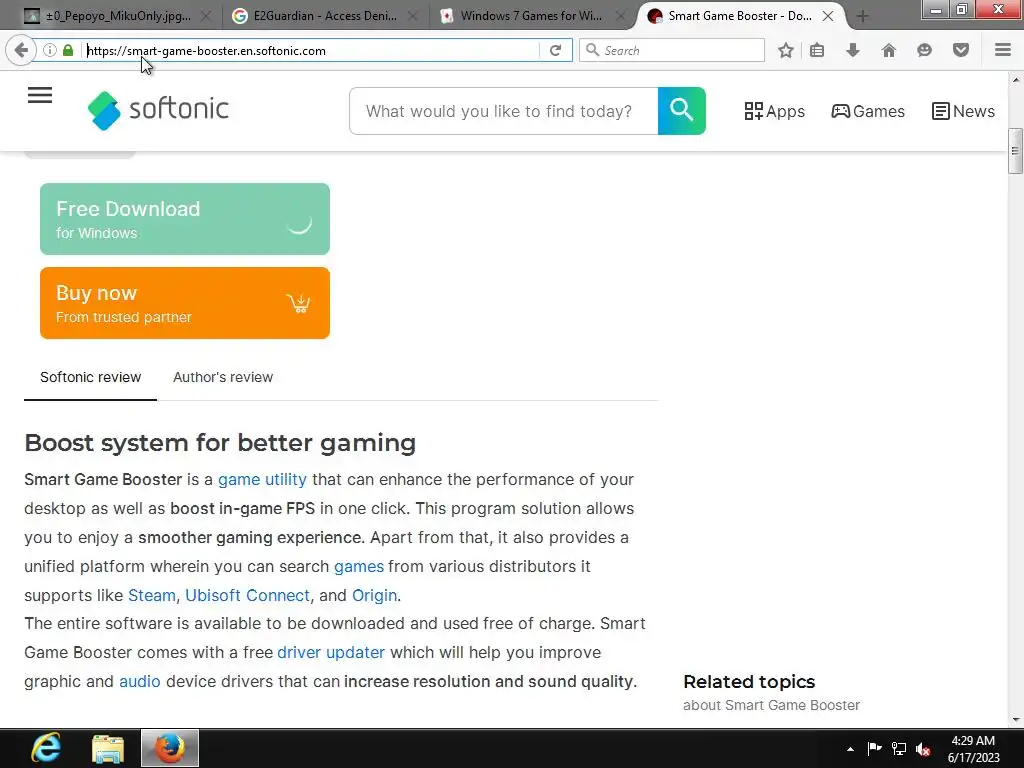
Task: Select the Softonic review tab
Action: pos(90,377)
